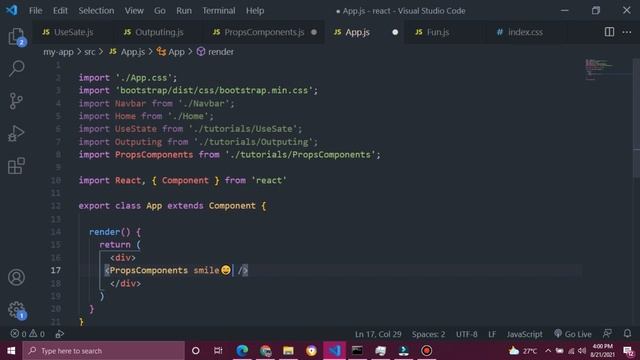Select the App class breadcrumb
Image resolution: width=640 pixels, height=360 pixels.
(171, 52)
